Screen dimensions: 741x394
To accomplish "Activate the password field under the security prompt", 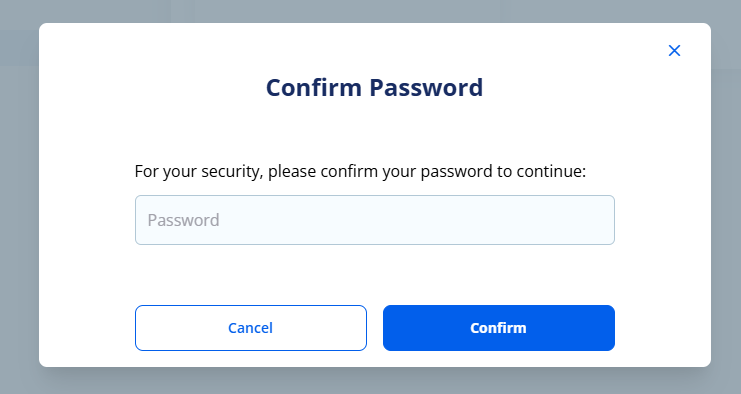I will pyautogui.click(x=375, y=220).
